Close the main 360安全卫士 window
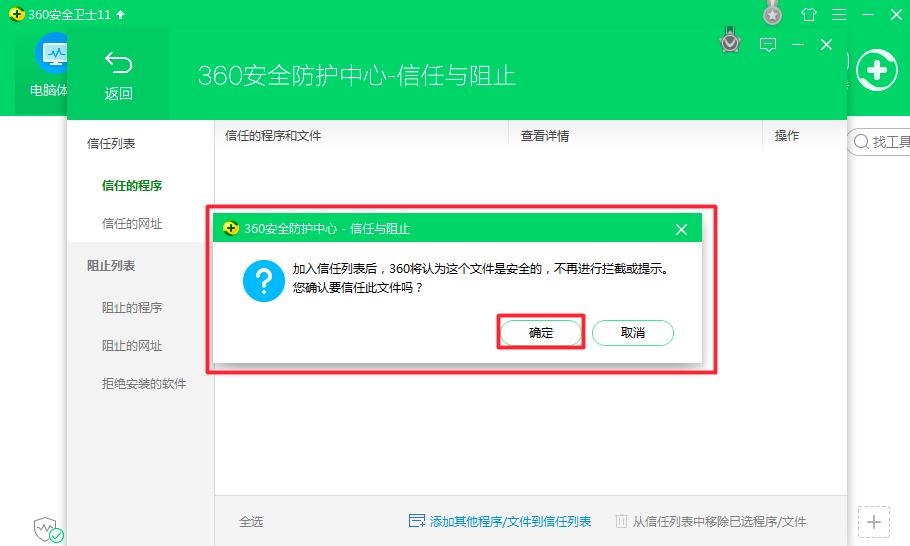The width and height of the screenshot is (910, 546). click(x=897, y=15)
